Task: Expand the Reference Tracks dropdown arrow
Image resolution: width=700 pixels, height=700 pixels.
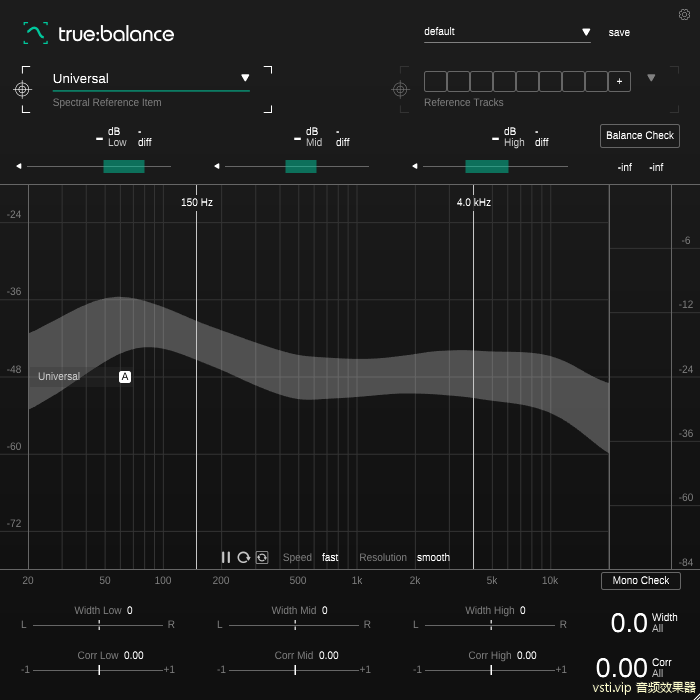Action: coord(651,78)
